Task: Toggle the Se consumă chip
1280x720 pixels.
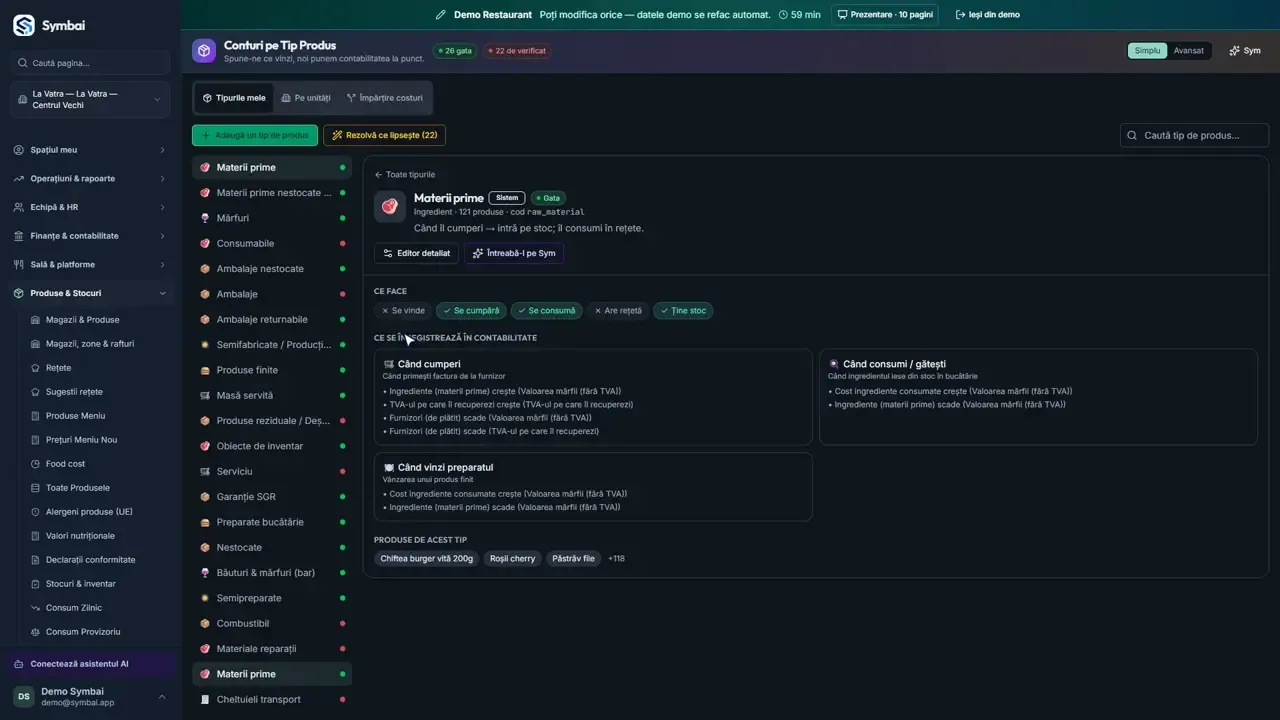Action: (547, 311)
